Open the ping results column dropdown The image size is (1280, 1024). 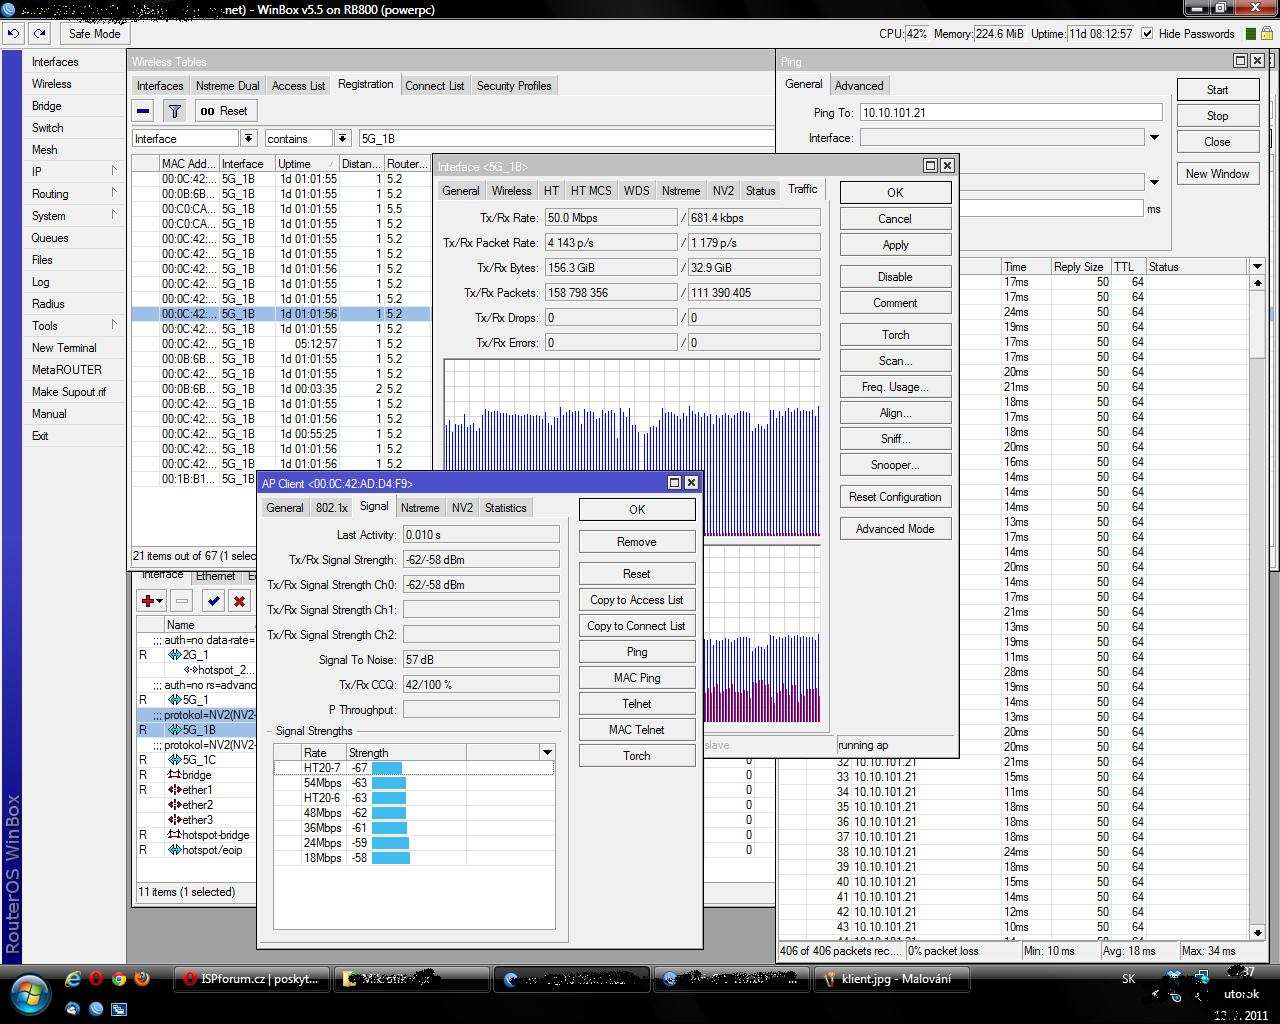1257,266
